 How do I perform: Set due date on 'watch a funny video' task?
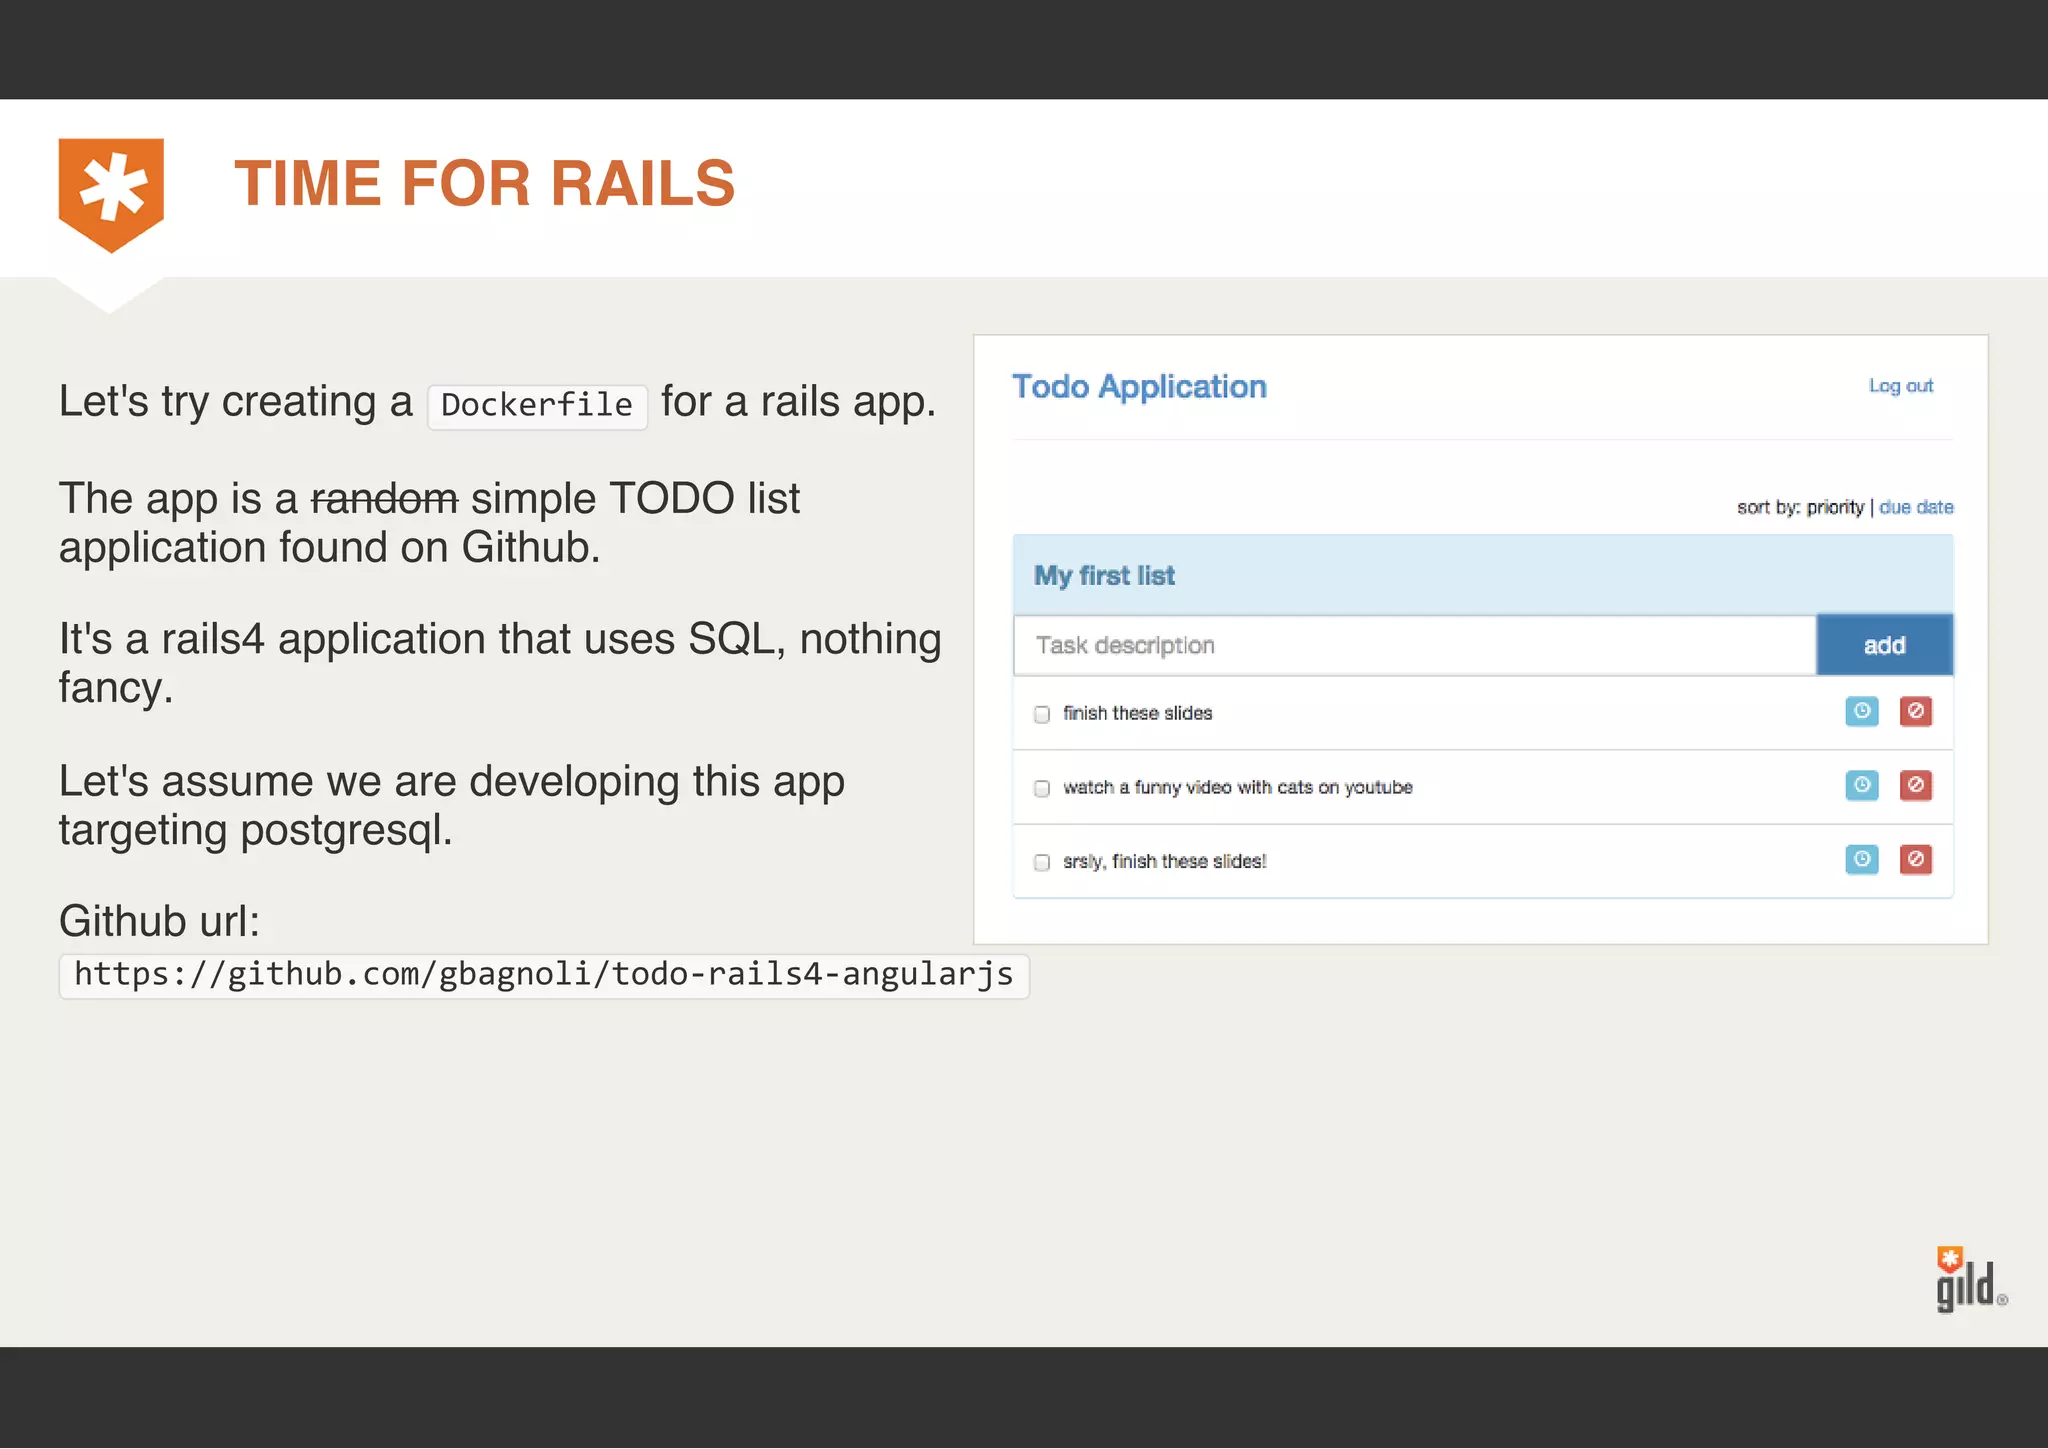point(1861,785)
